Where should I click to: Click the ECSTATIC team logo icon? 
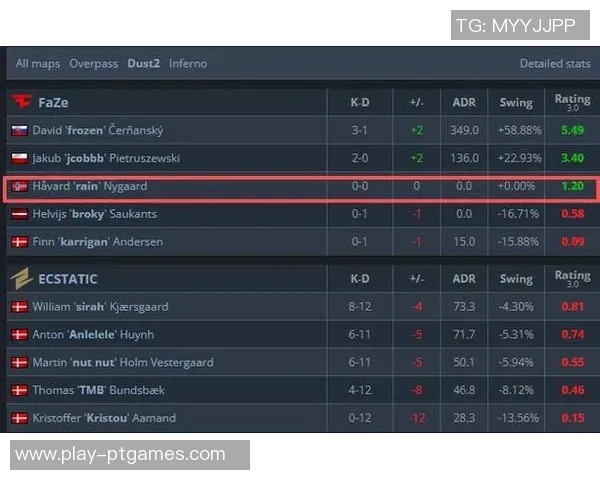(x=21, y=278)
